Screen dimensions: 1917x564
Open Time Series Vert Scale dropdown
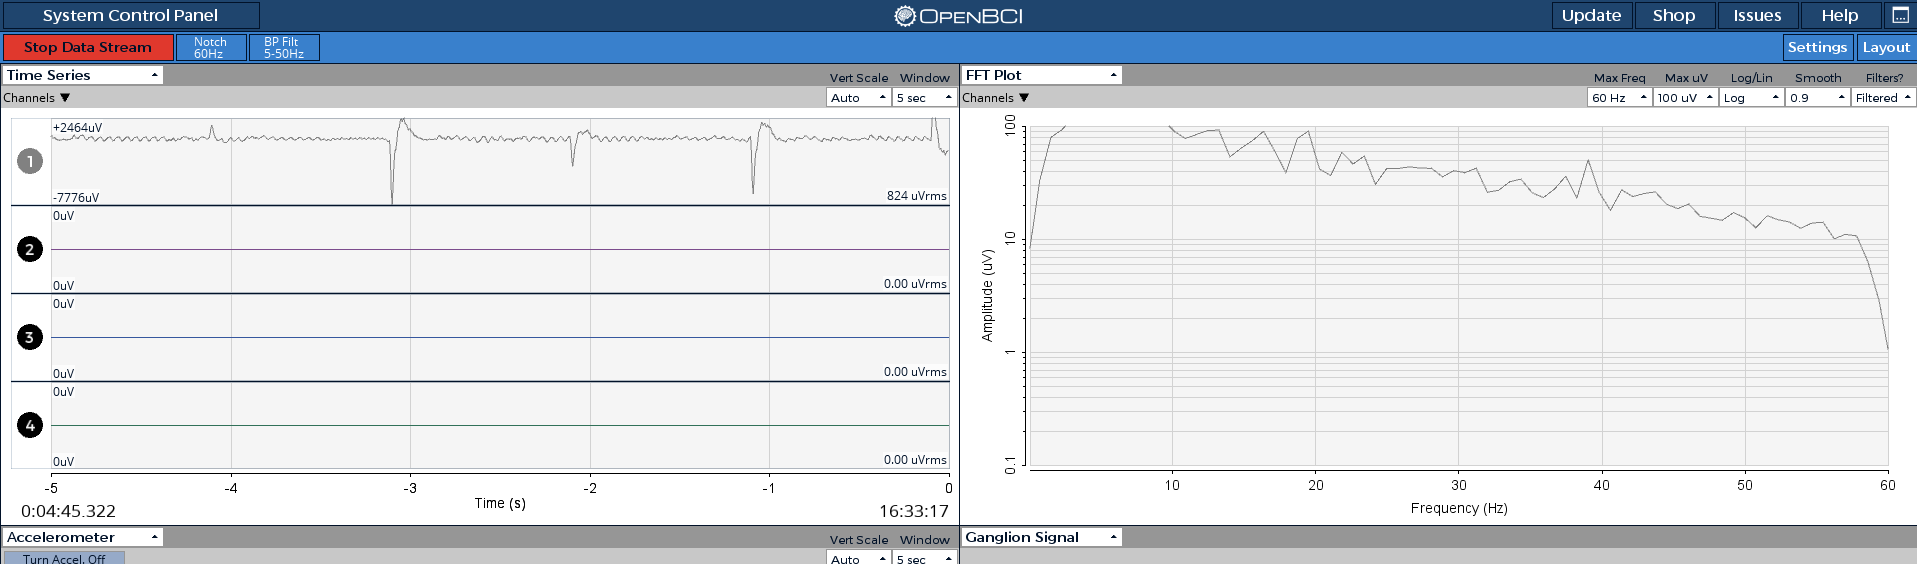tap(859, 98)
